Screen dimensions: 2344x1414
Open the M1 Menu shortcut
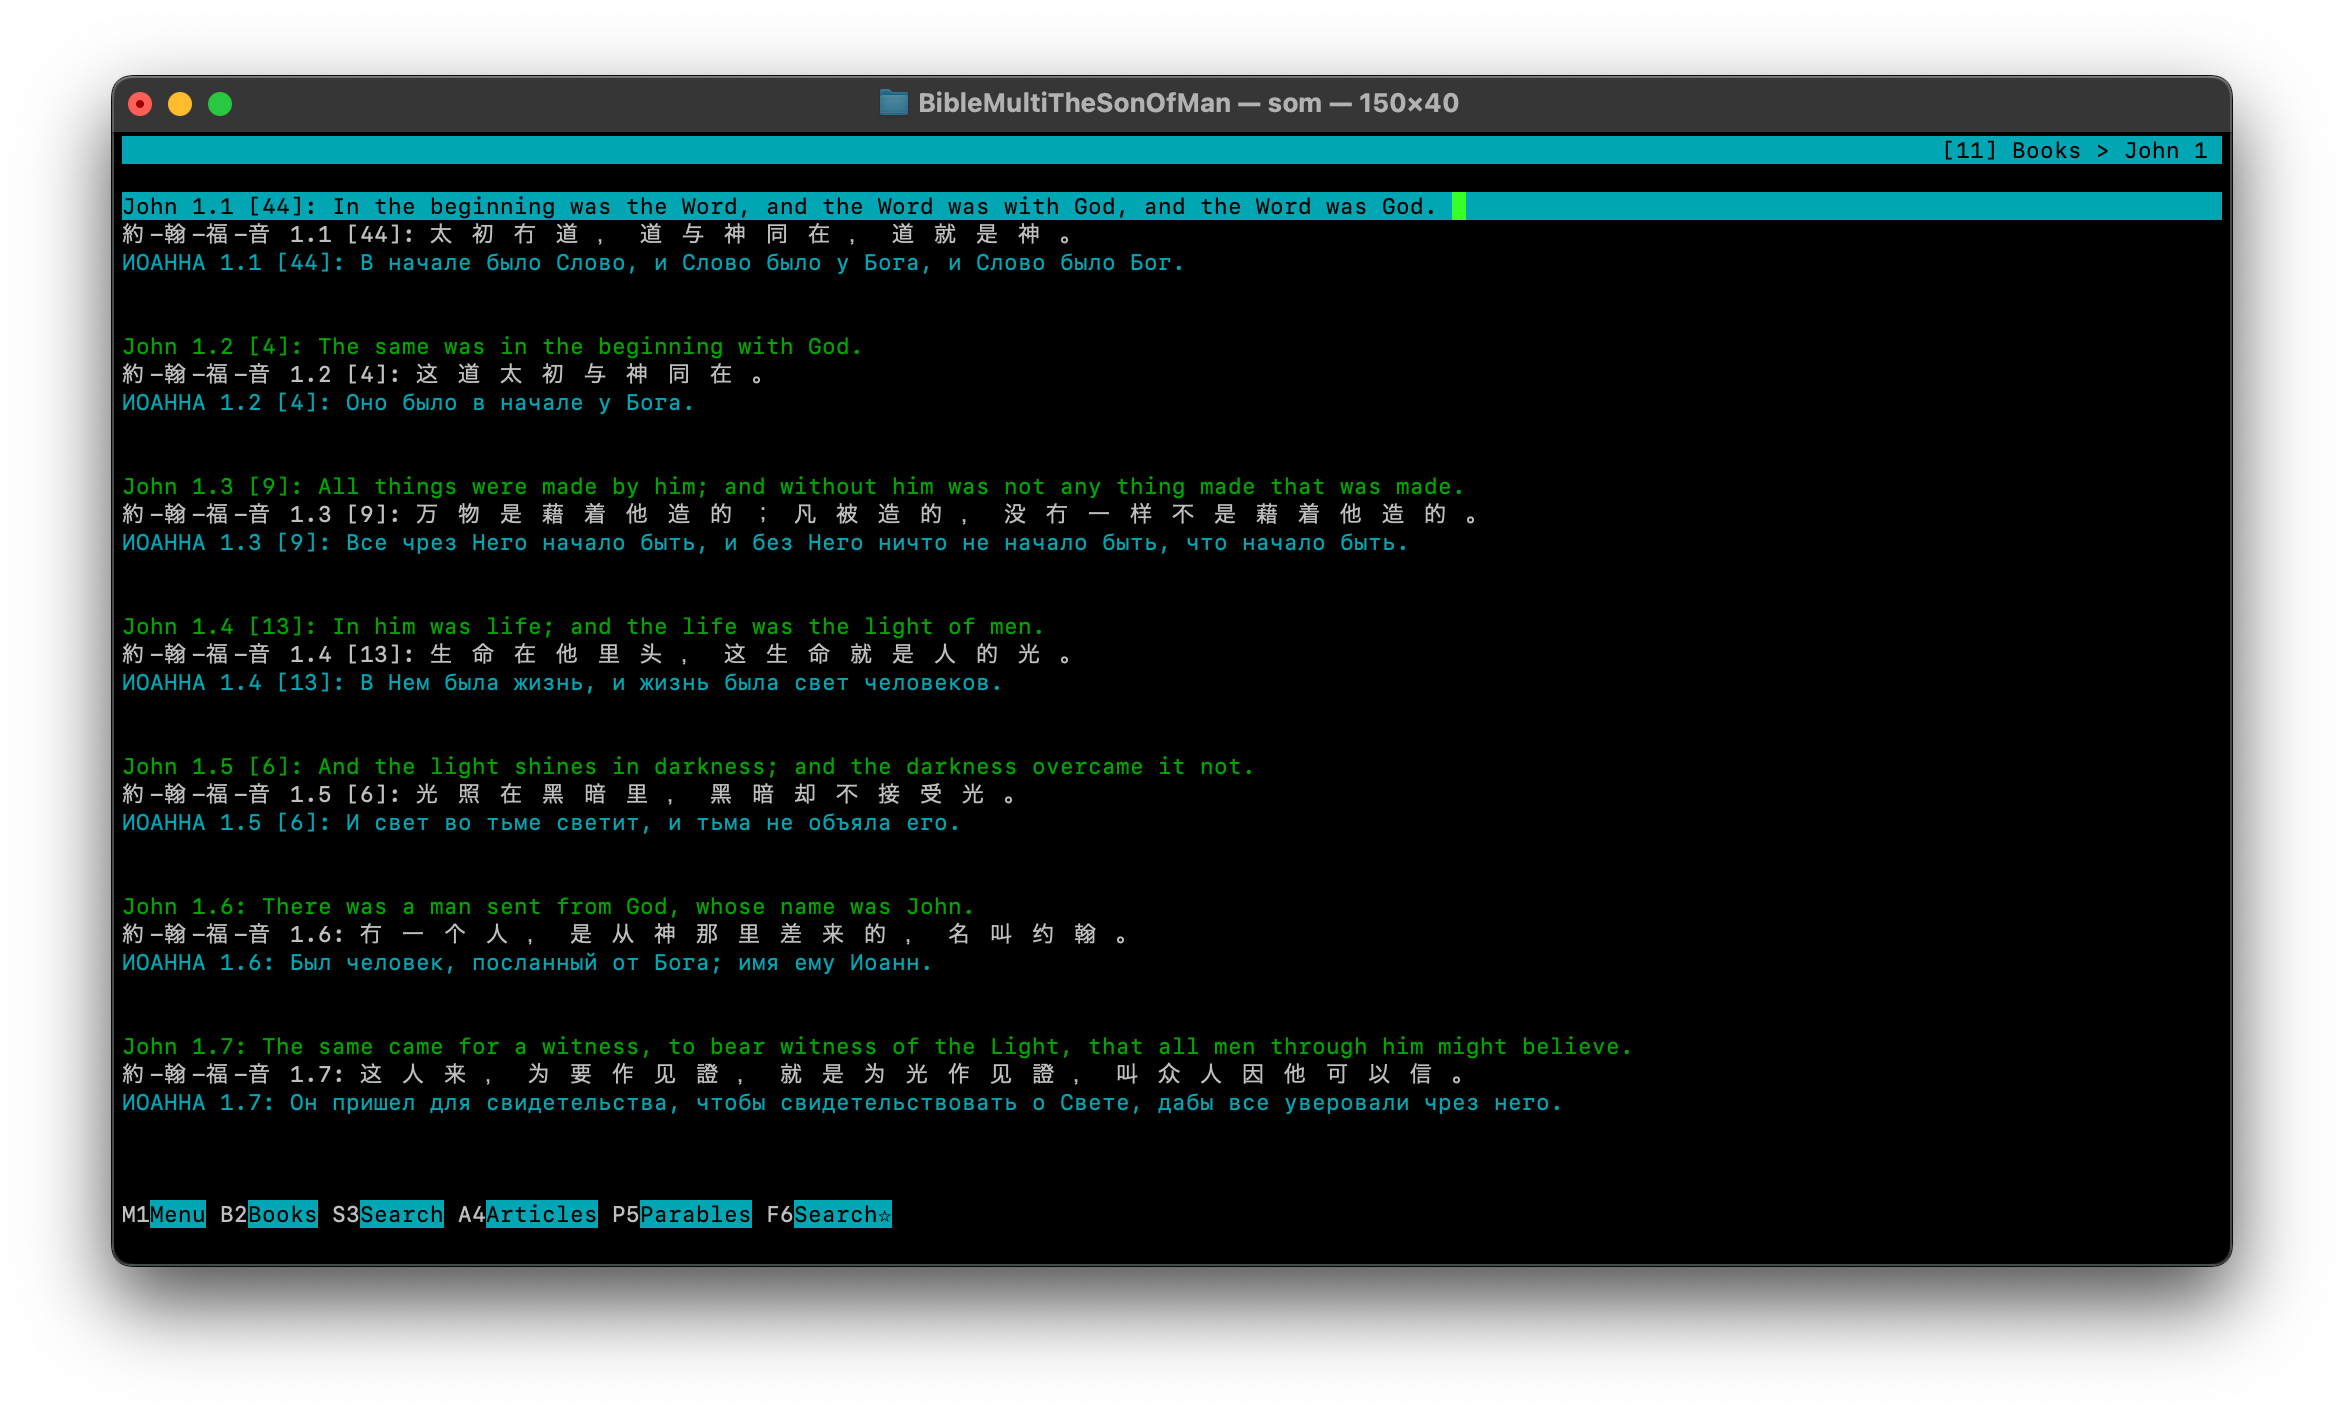click(179, 1213)
